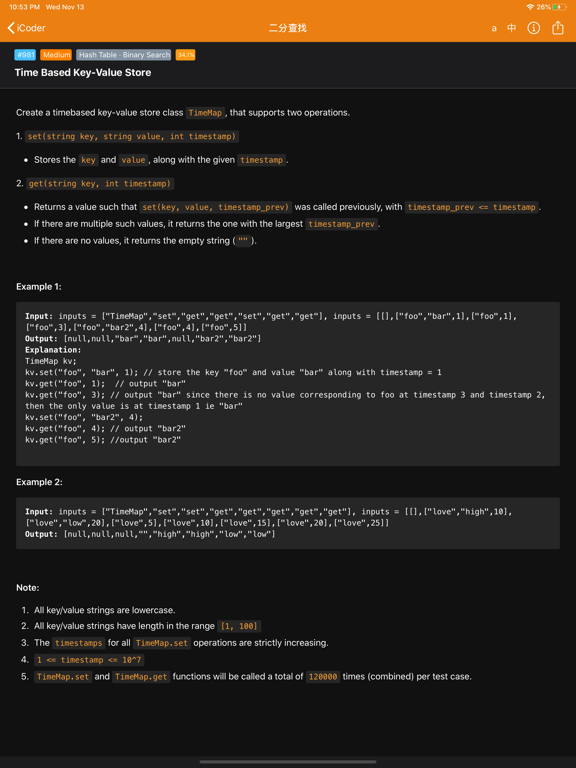The height and width of the screenshot is (768, 576).
Task: Tap the status bar clock 10:53 PM
Action: pyautogui.click(x=24, y=7)
